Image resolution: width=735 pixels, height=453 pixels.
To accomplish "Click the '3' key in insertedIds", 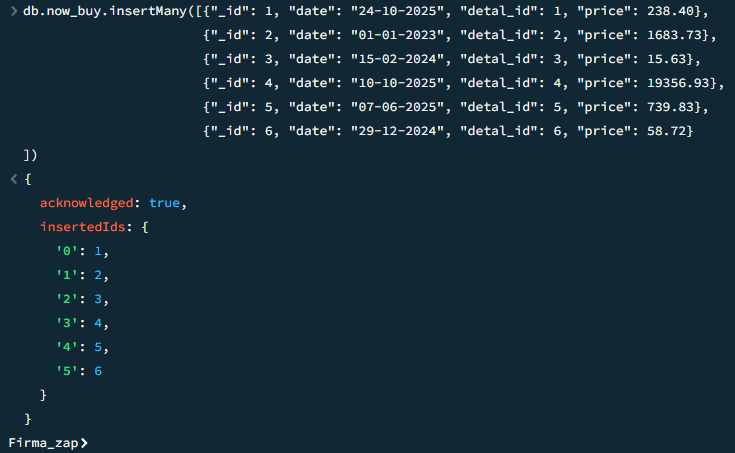I will [67, 323].
